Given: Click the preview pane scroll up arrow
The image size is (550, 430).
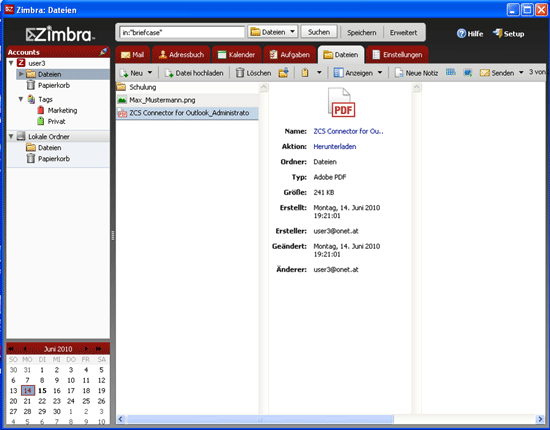Looking at the screenshot, I should 417,87.
